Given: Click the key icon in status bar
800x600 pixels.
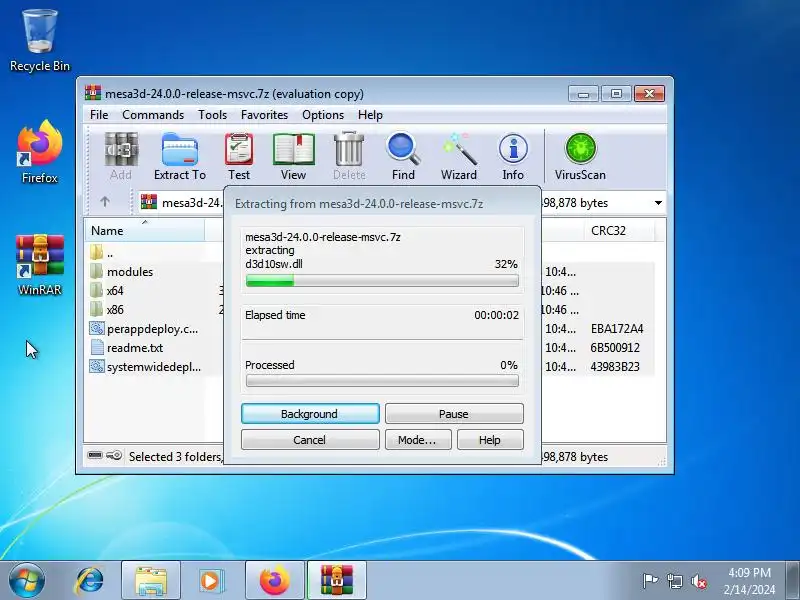Looking at the screenshot, I should [114, 455].
